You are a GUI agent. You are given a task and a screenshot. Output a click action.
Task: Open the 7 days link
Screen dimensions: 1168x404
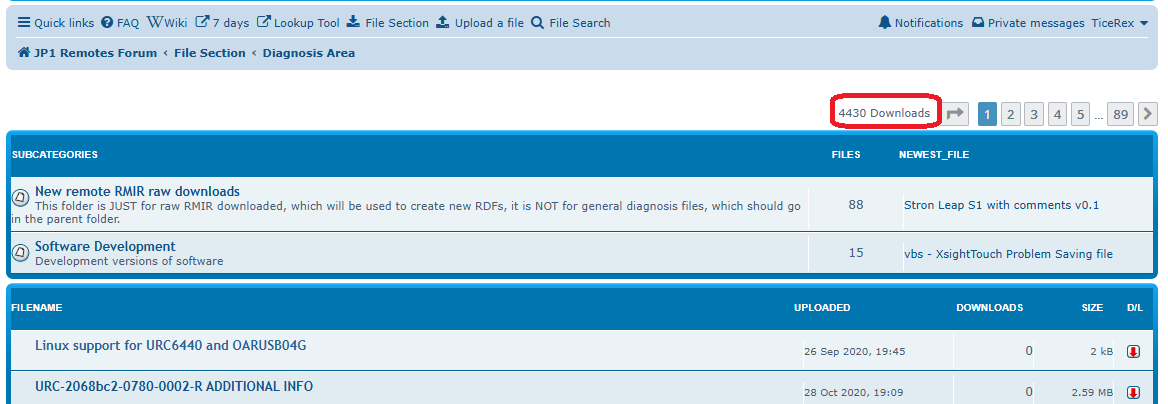click(222, 23)
